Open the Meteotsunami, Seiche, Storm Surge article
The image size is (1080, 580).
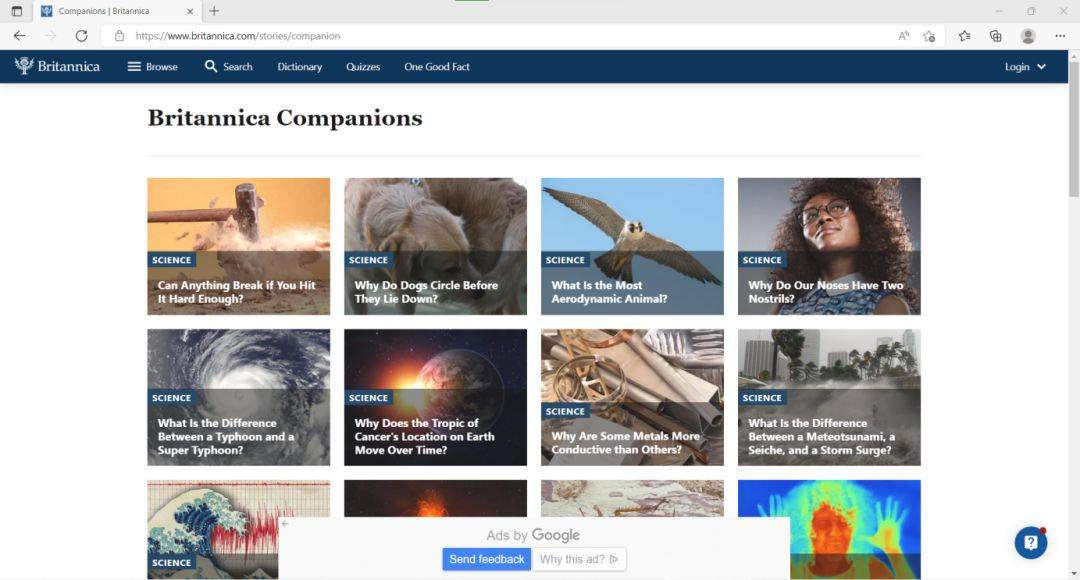pyautogui.click(x=829, y=397)
